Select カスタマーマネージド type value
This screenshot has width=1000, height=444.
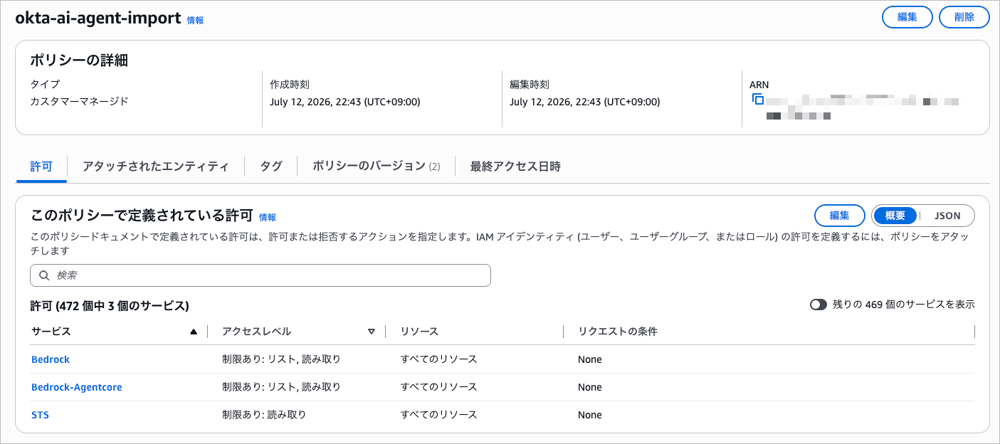79,101
